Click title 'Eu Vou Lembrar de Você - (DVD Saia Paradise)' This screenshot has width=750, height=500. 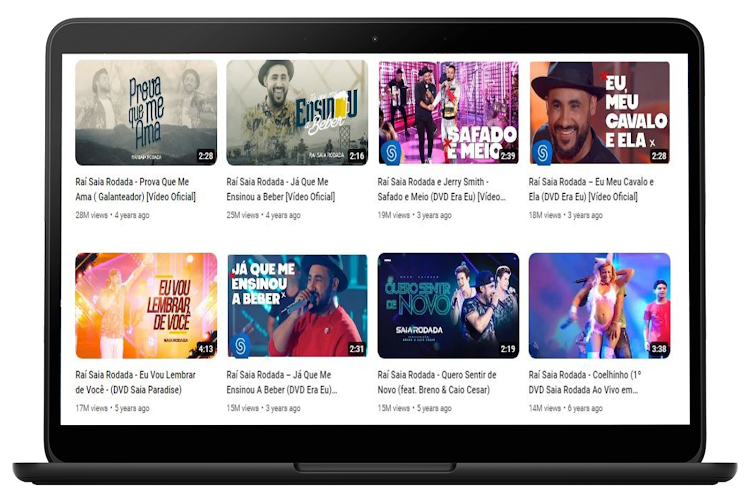click(x=135, y=382)
